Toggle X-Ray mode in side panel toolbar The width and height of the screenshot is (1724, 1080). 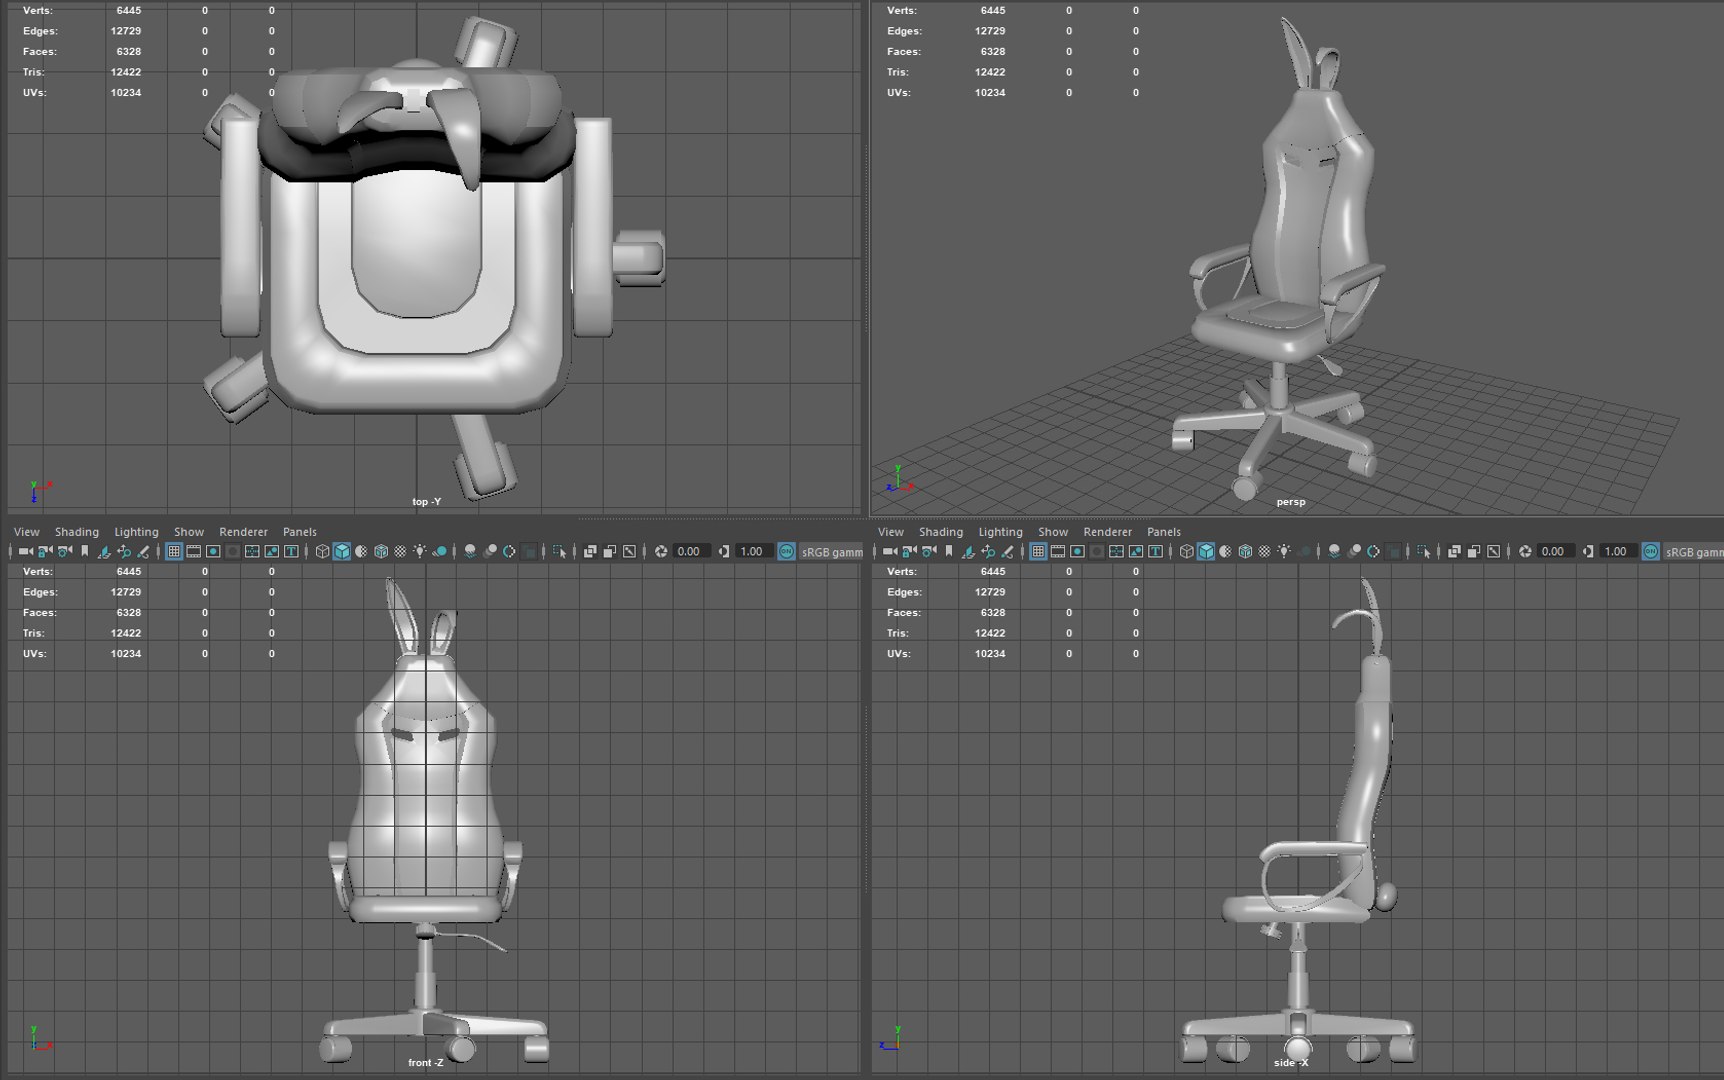click(x=1454, y=551)
